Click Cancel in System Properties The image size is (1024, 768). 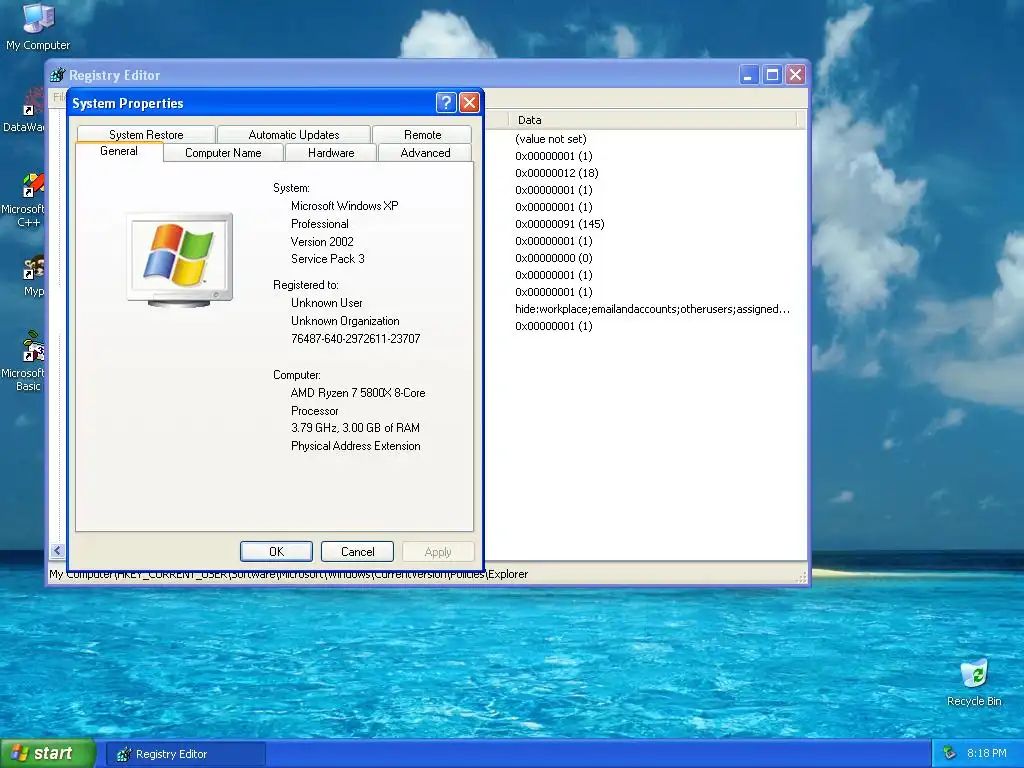click(x=357, y=551)
